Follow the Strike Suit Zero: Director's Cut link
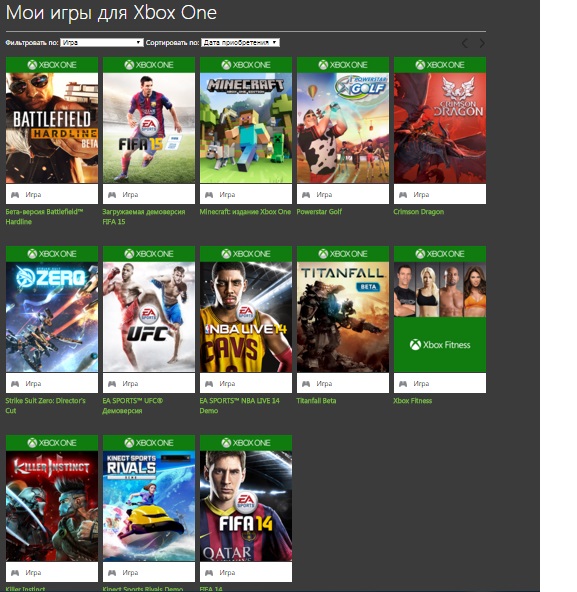577x592 pixels. tap(45, 406)
